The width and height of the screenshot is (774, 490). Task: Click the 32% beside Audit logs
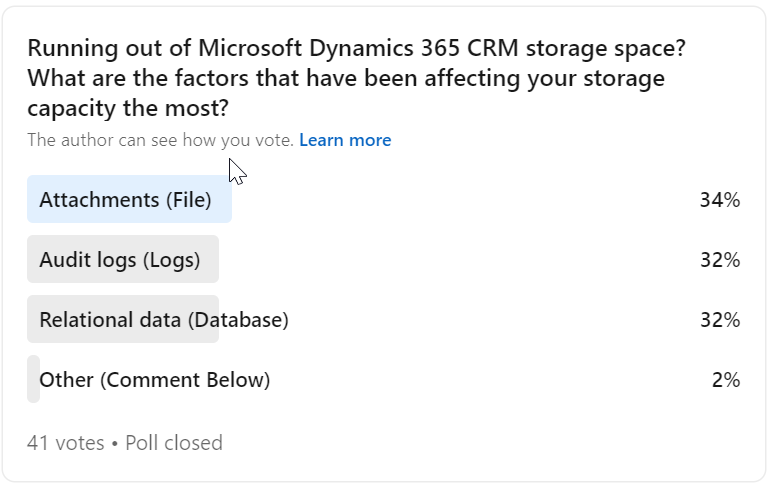[720, 260]
